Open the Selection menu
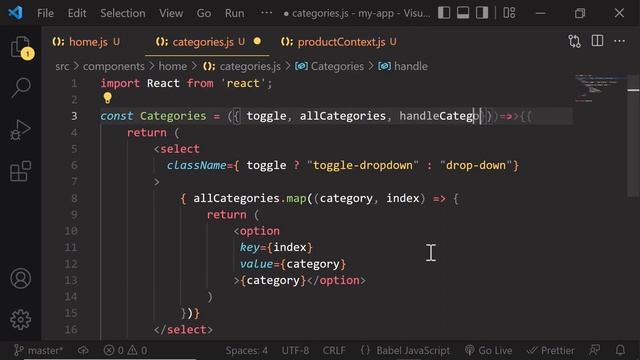 tap(123, 13)
